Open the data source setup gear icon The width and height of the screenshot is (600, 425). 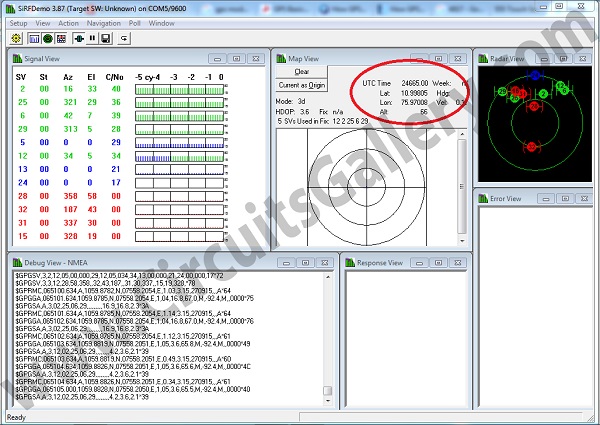16,38
